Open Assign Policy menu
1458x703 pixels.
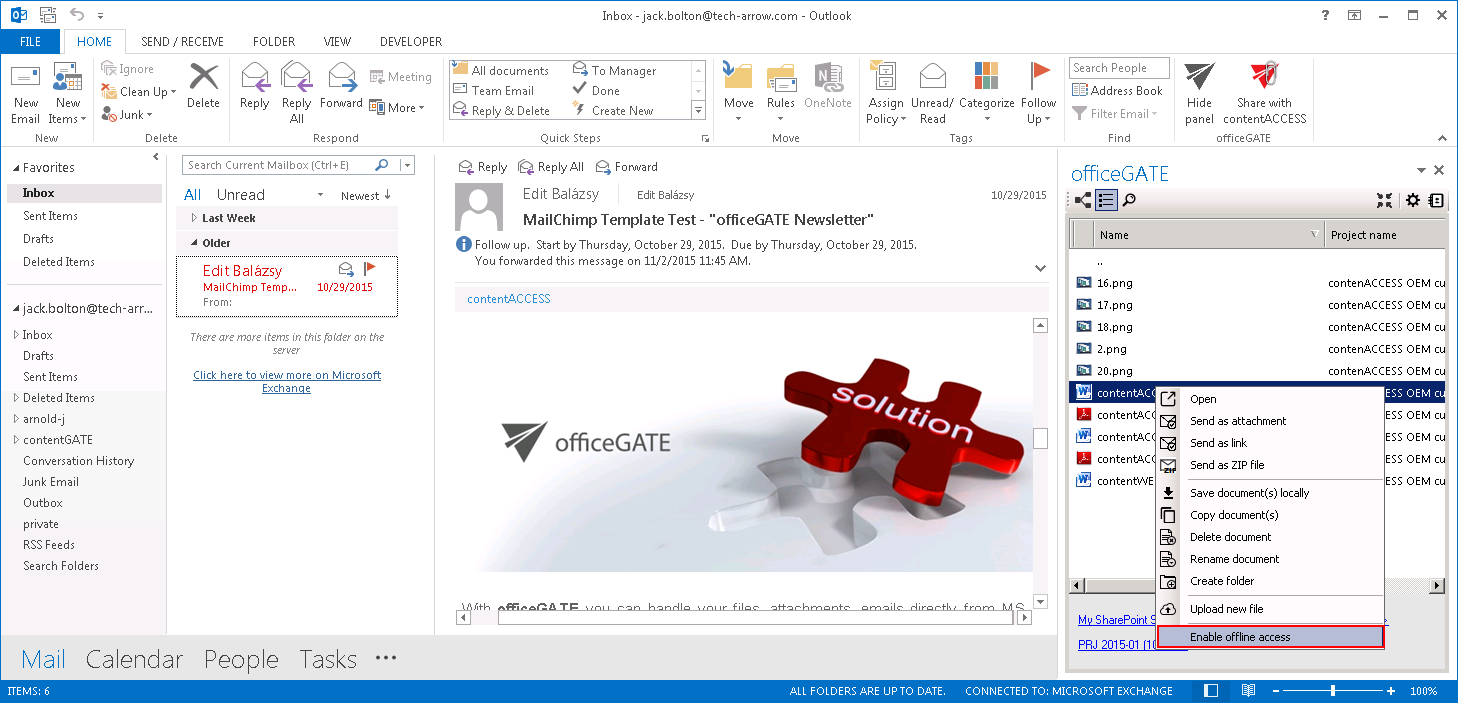tap(886, 93)
